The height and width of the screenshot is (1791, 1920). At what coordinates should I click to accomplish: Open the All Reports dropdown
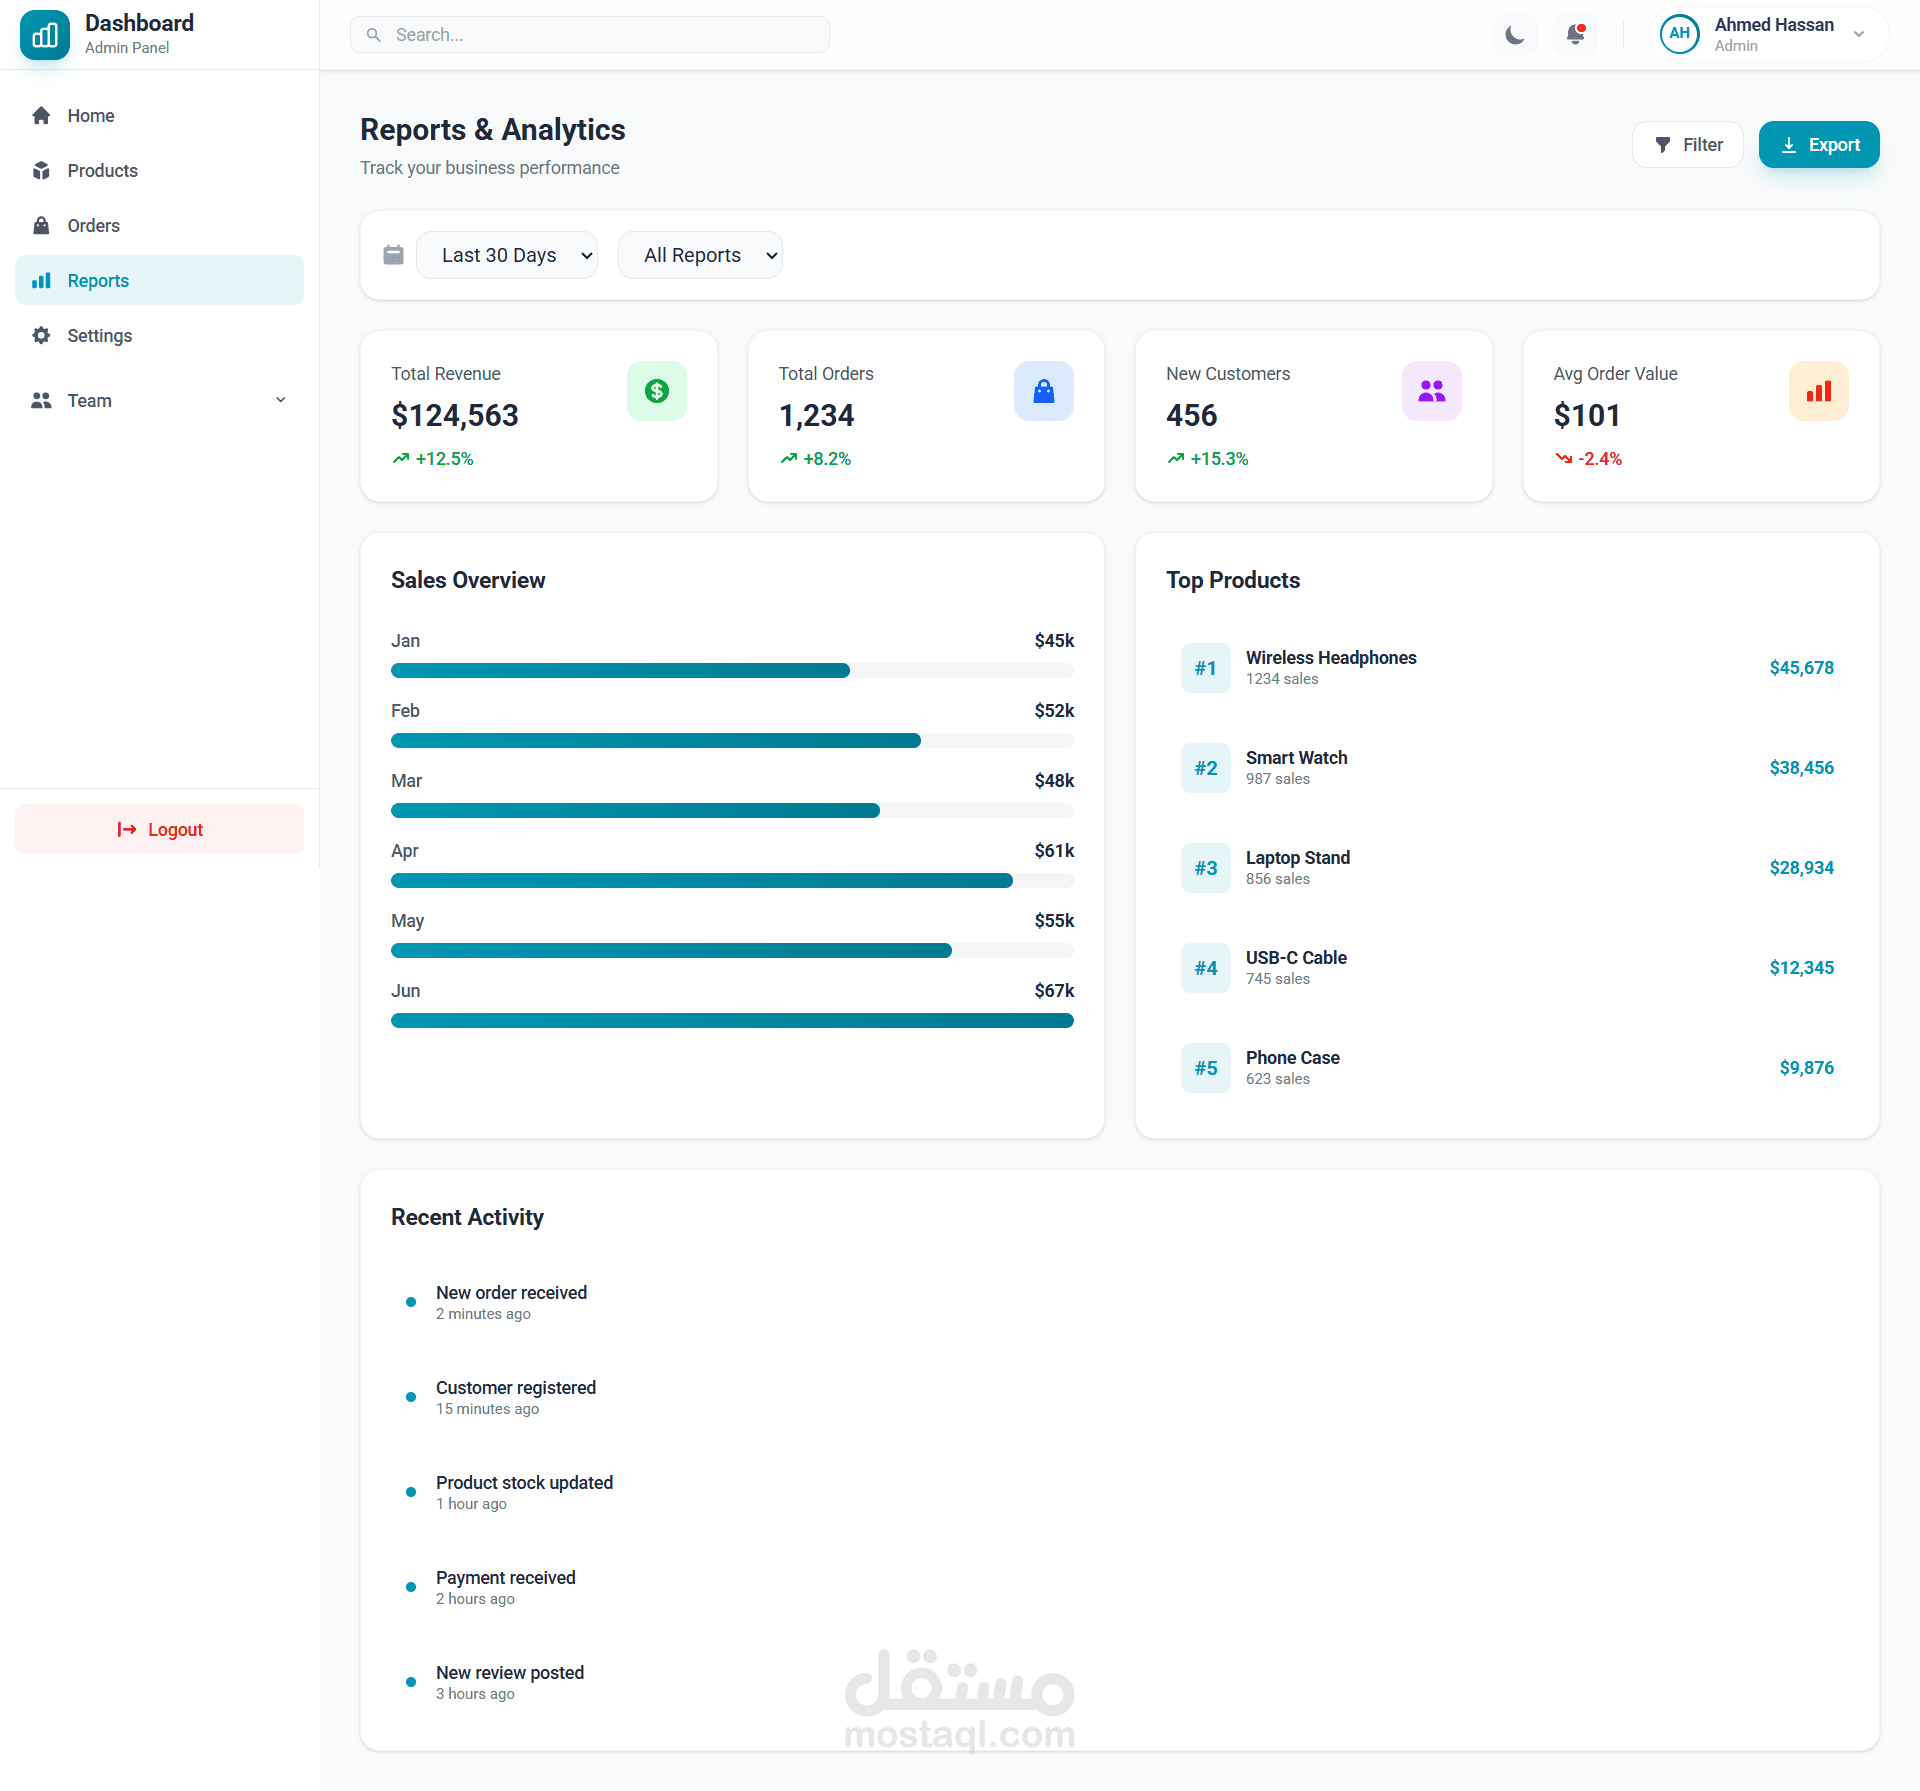tap(700, 255)
